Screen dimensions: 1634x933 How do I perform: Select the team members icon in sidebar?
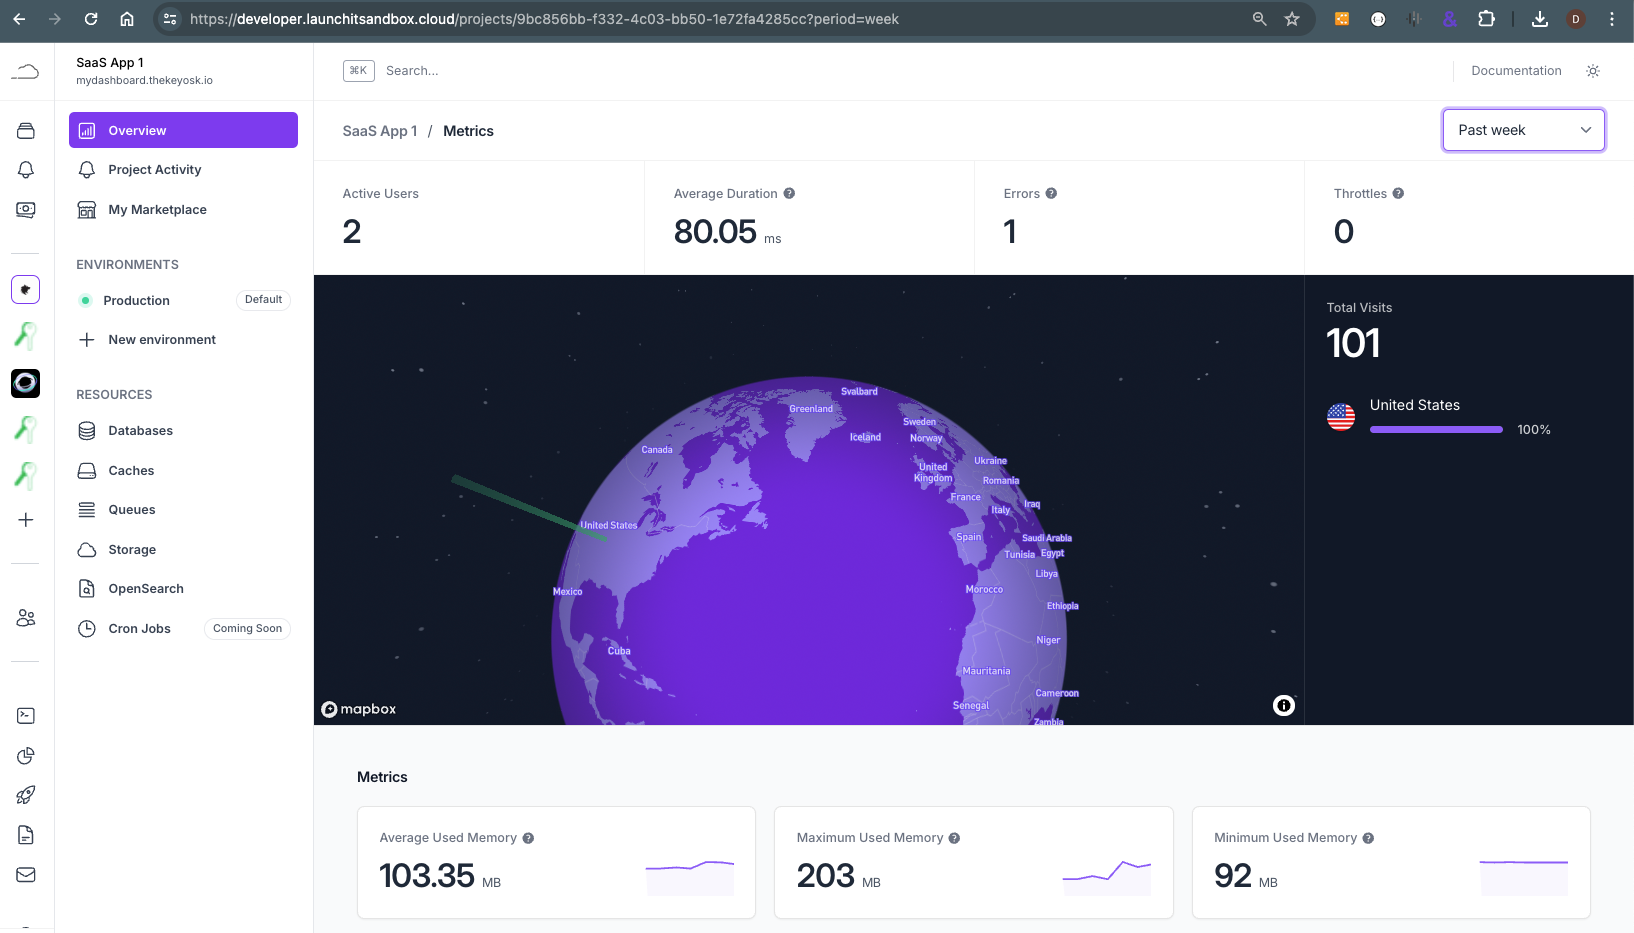[26, 617]
